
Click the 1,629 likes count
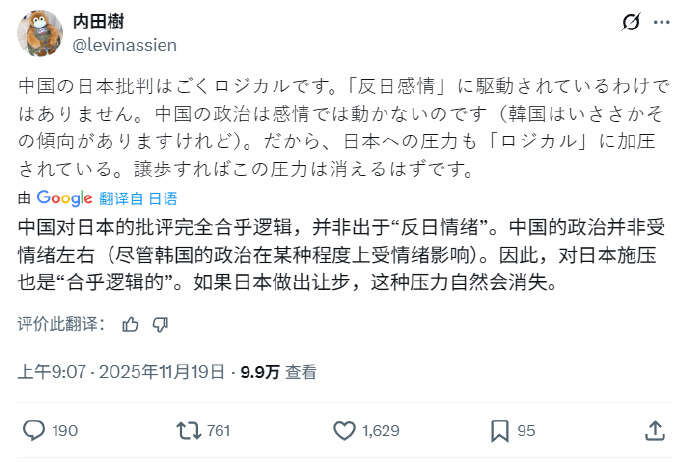click(381, 431)
